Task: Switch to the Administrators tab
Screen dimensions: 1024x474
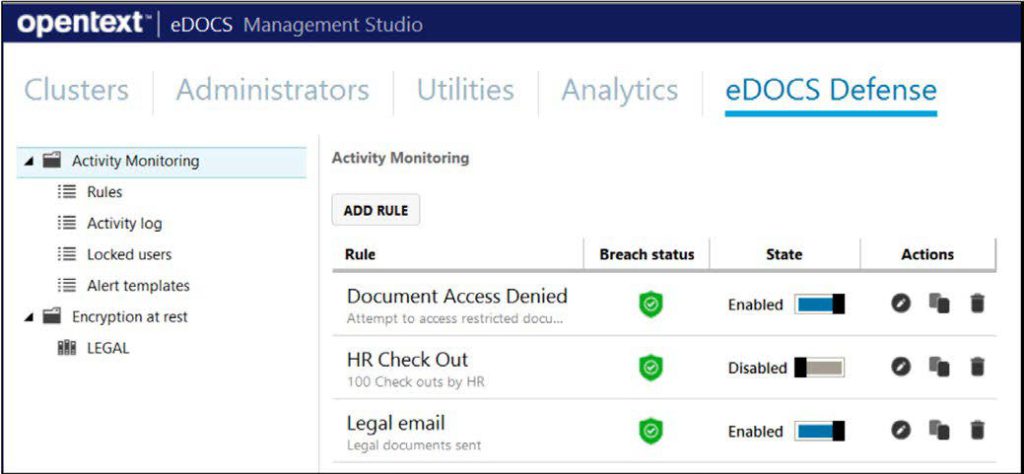Action: click(272, 90)
